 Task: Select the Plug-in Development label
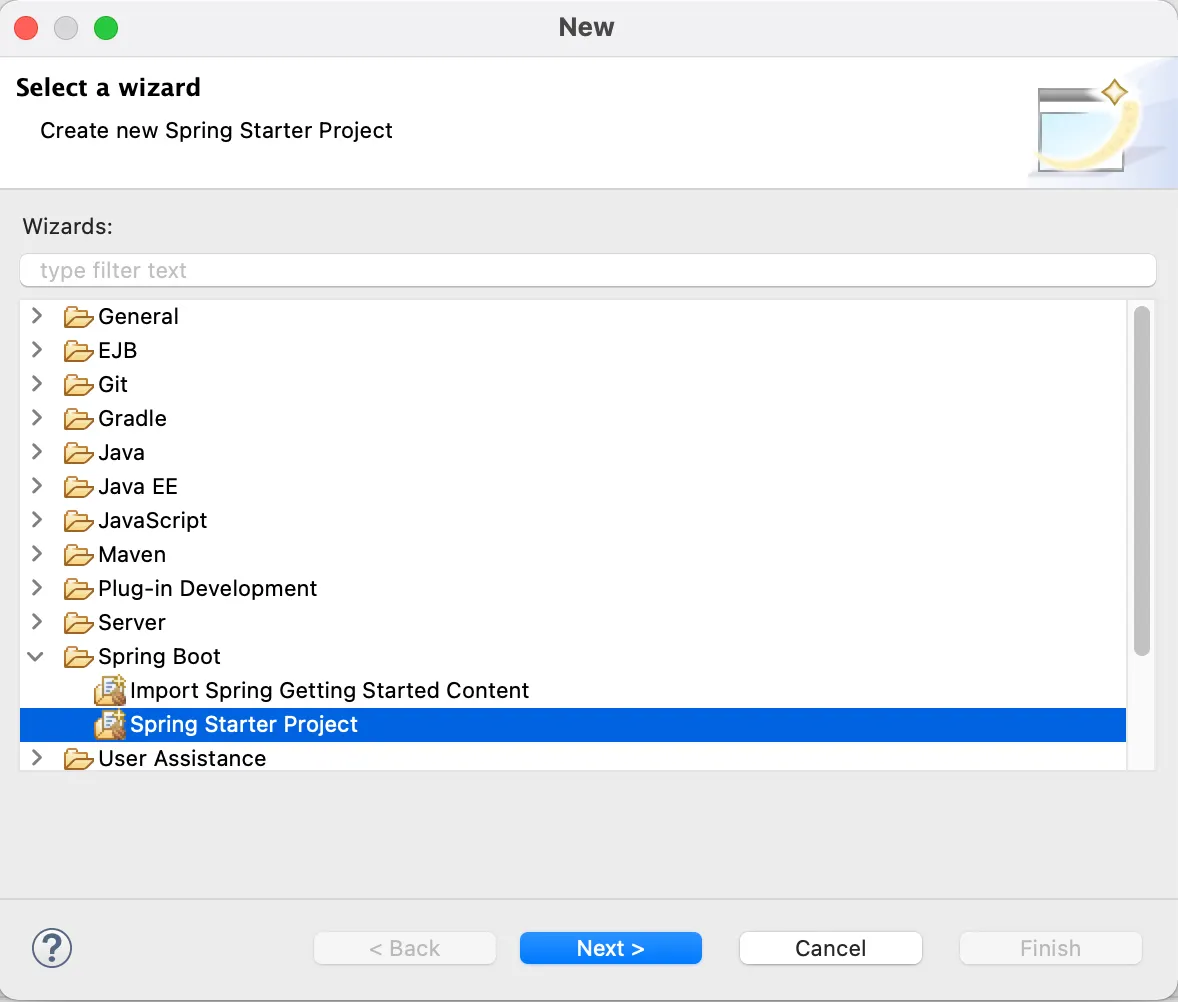pos(207,589)
